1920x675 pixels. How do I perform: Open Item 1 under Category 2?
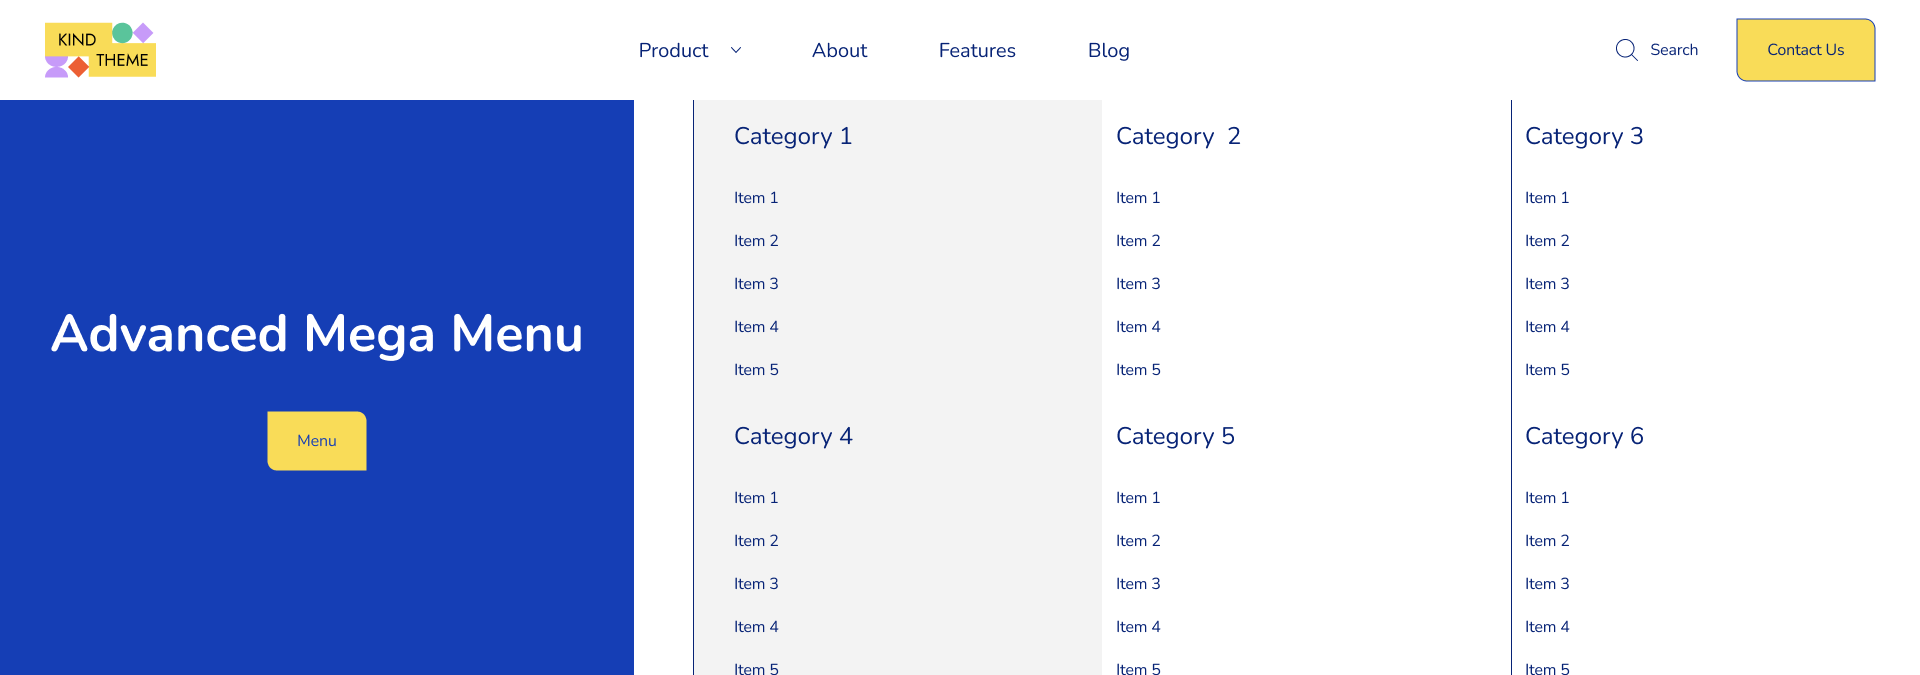click(1138, 198)
